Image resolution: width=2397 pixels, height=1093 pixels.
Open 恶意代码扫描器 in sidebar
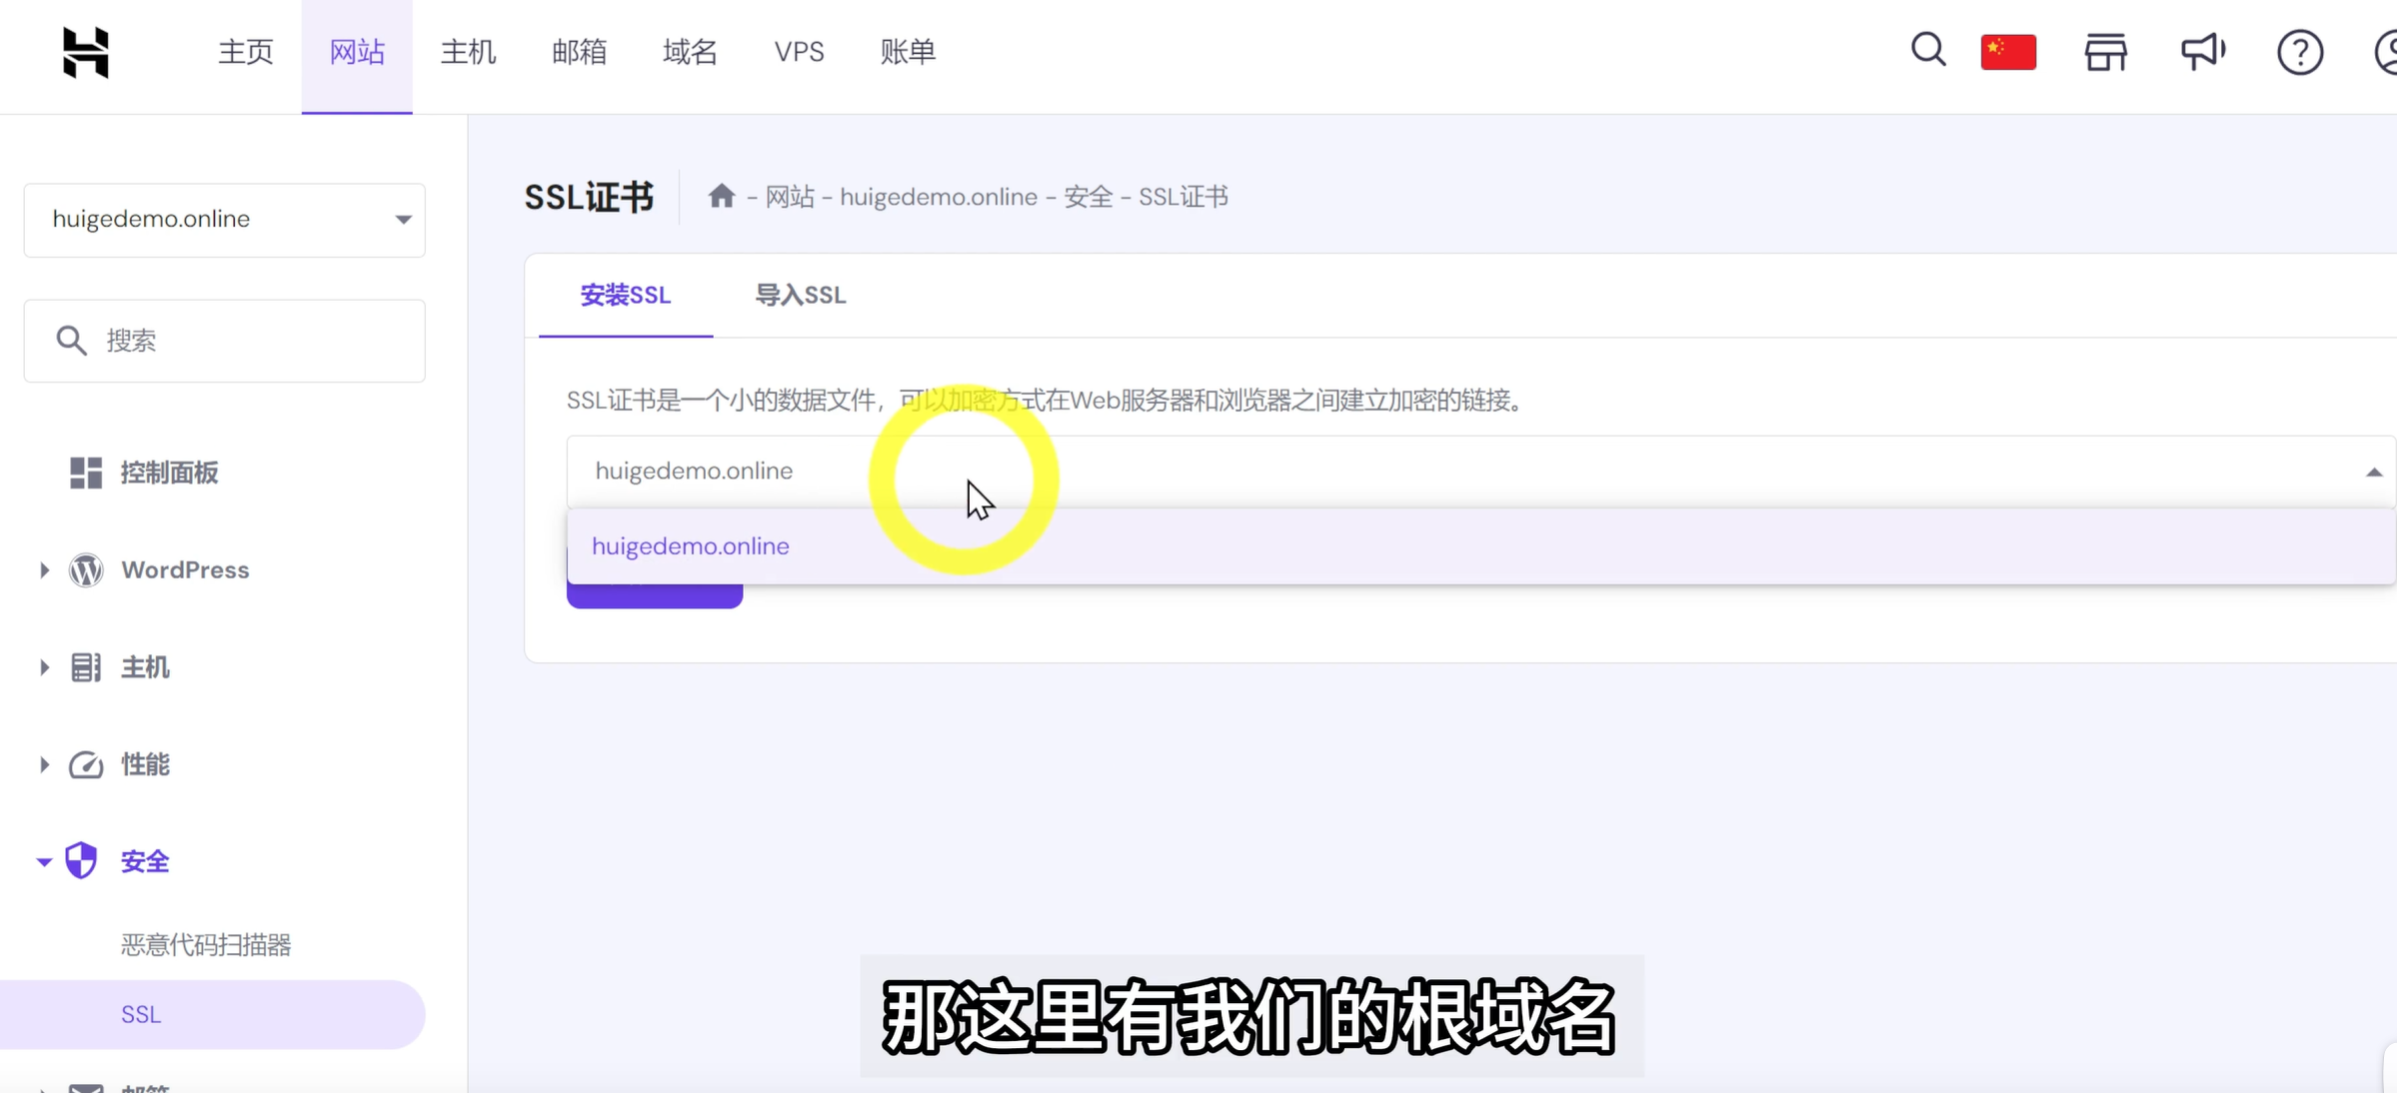[x=206, y=945]
